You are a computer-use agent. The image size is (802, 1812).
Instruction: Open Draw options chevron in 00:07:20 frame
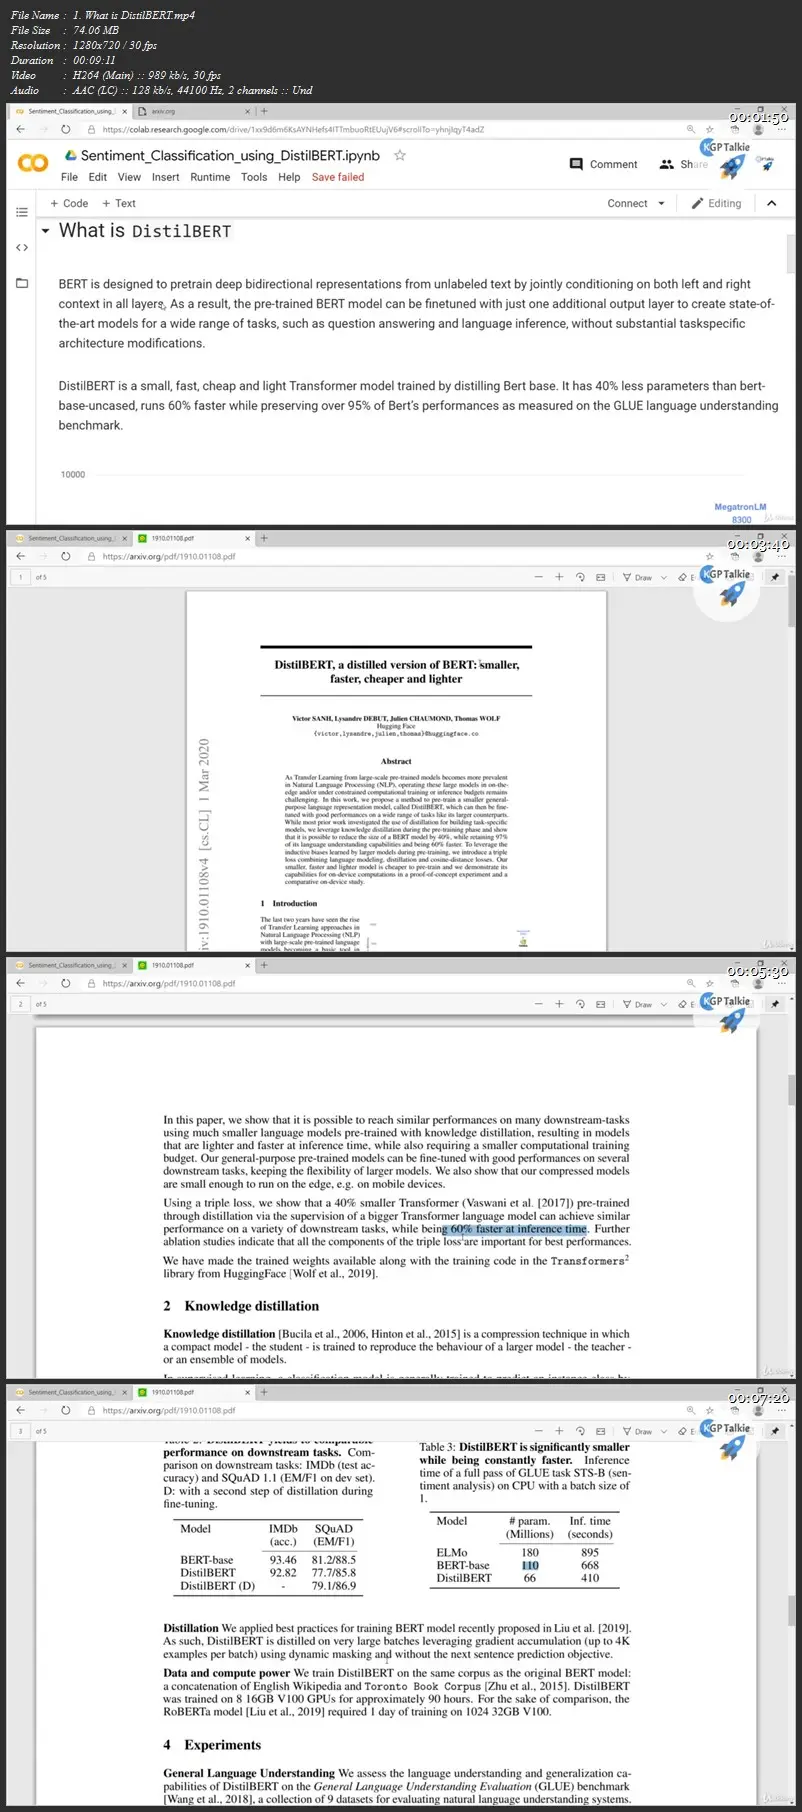click(663, 1431)
